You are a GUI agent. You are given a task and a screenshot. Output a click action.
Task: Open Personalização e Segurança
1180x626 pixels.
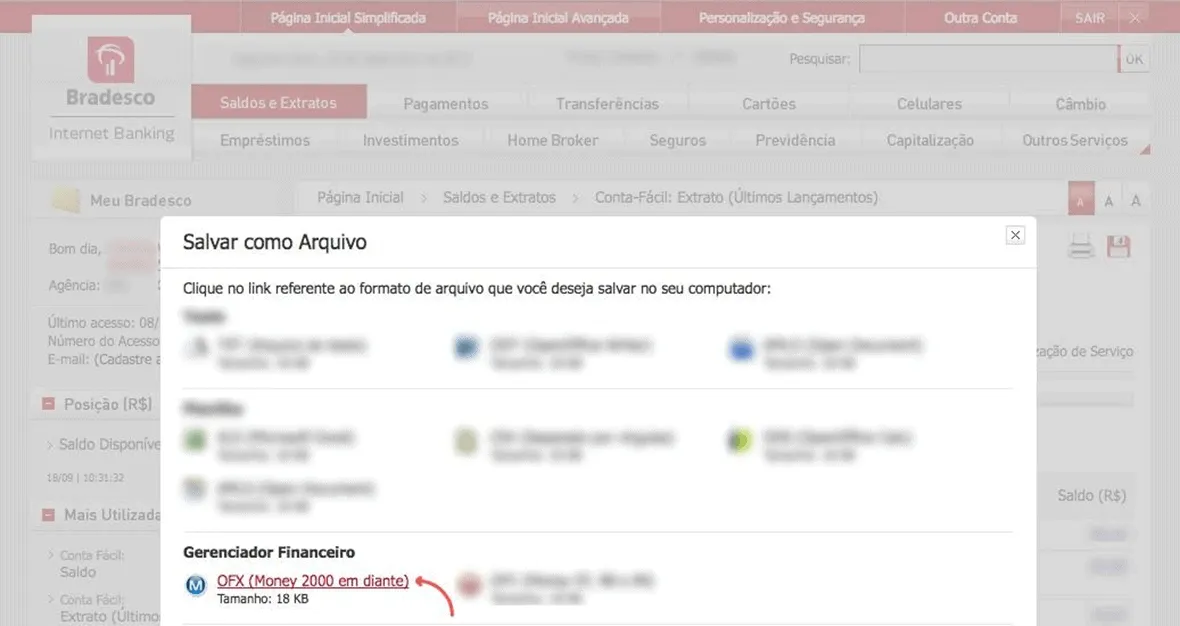click(x=781, y=17)
